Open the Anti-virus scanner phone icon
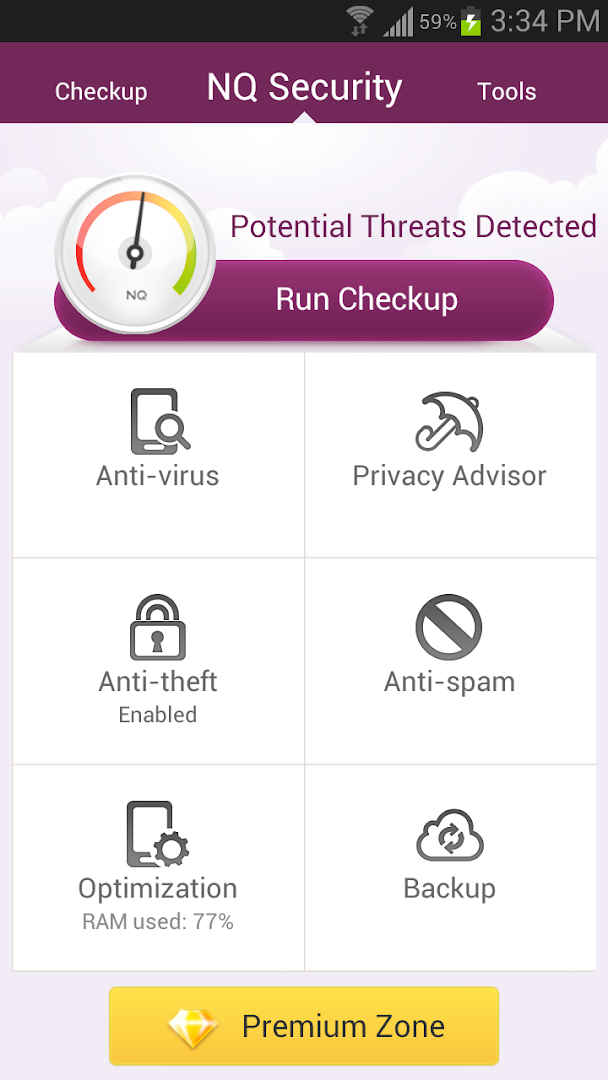608x1080 pixels. click(x=159, y=421)
